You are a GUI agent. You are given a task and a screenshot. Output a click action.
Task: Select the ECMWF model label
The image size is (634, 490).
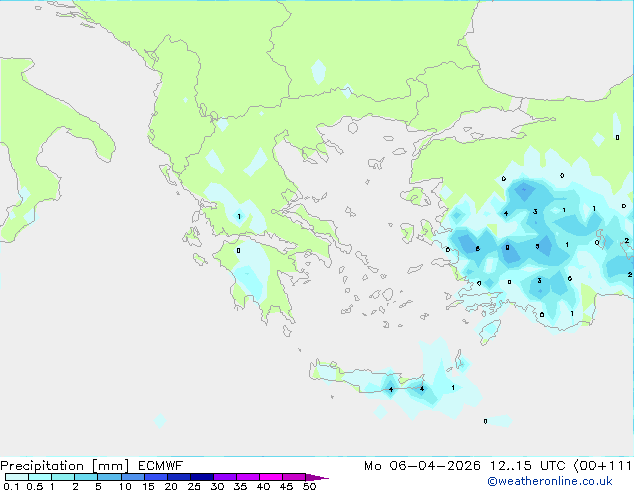click(x=161, y=466)
